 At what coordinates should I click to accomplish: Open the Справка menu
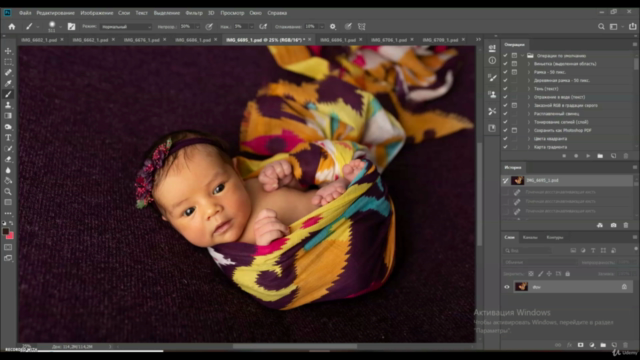277,13
